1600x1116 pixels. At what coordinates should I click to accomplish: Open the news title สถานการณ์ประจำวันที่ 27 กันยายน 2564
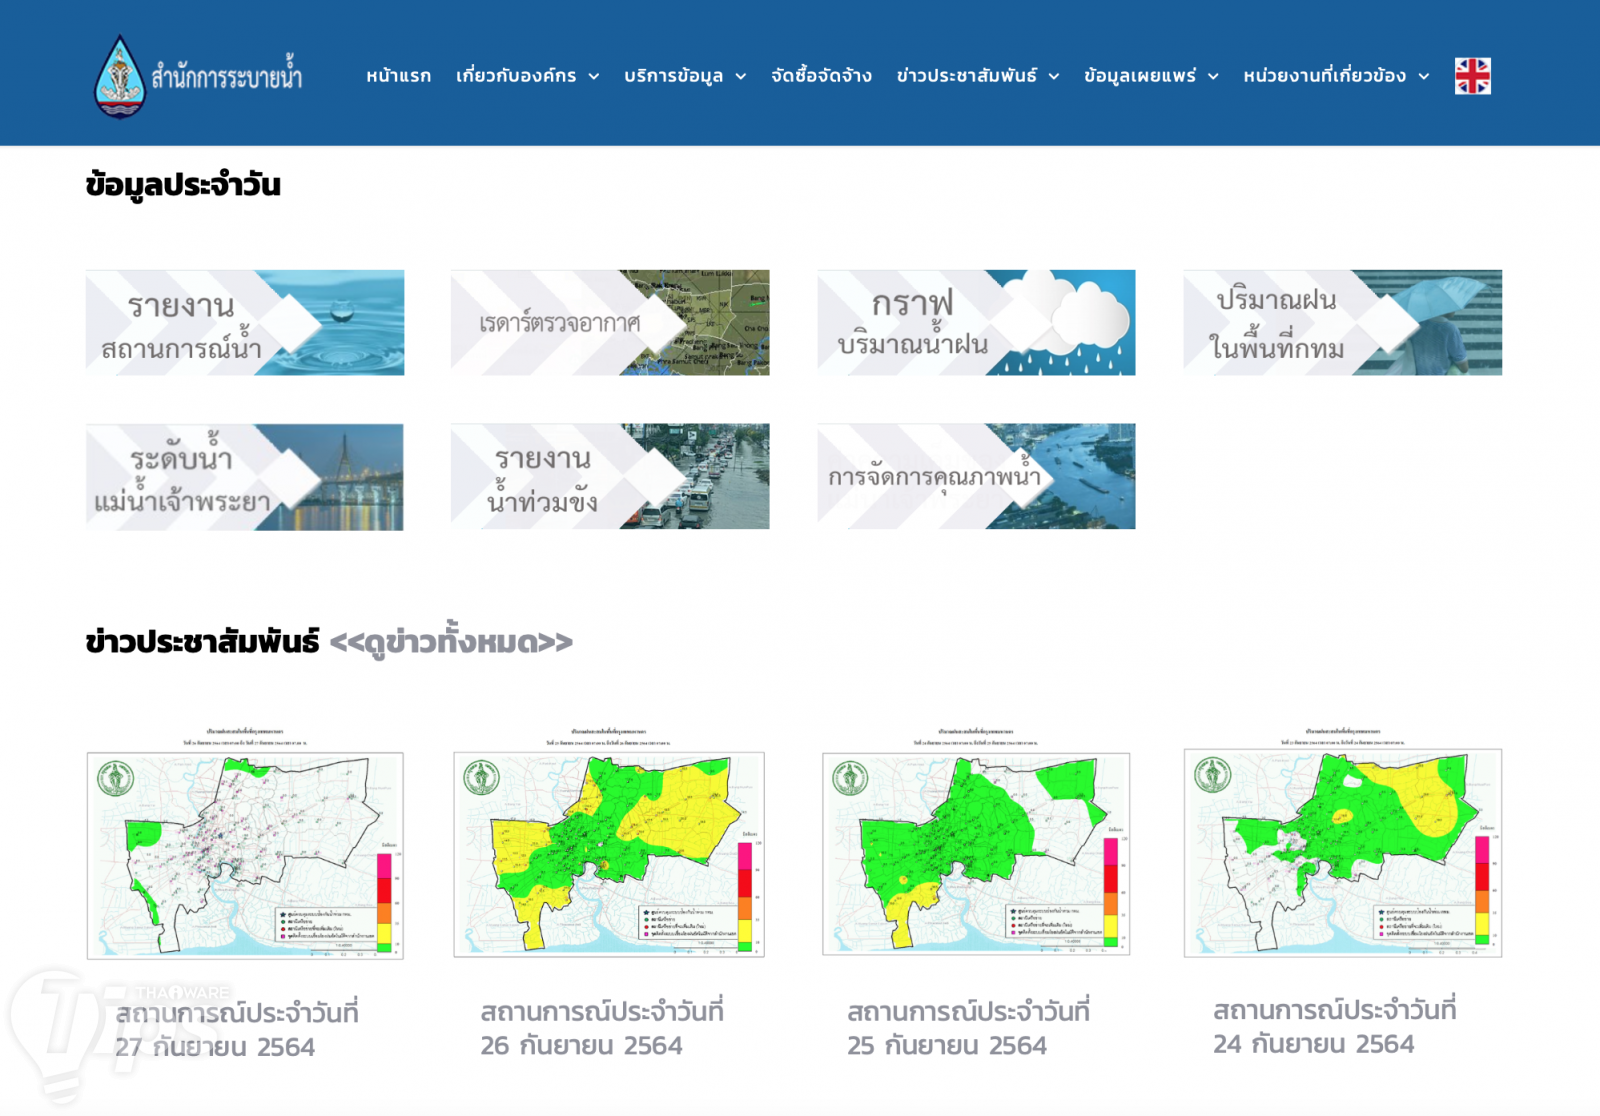[237, 1030]
